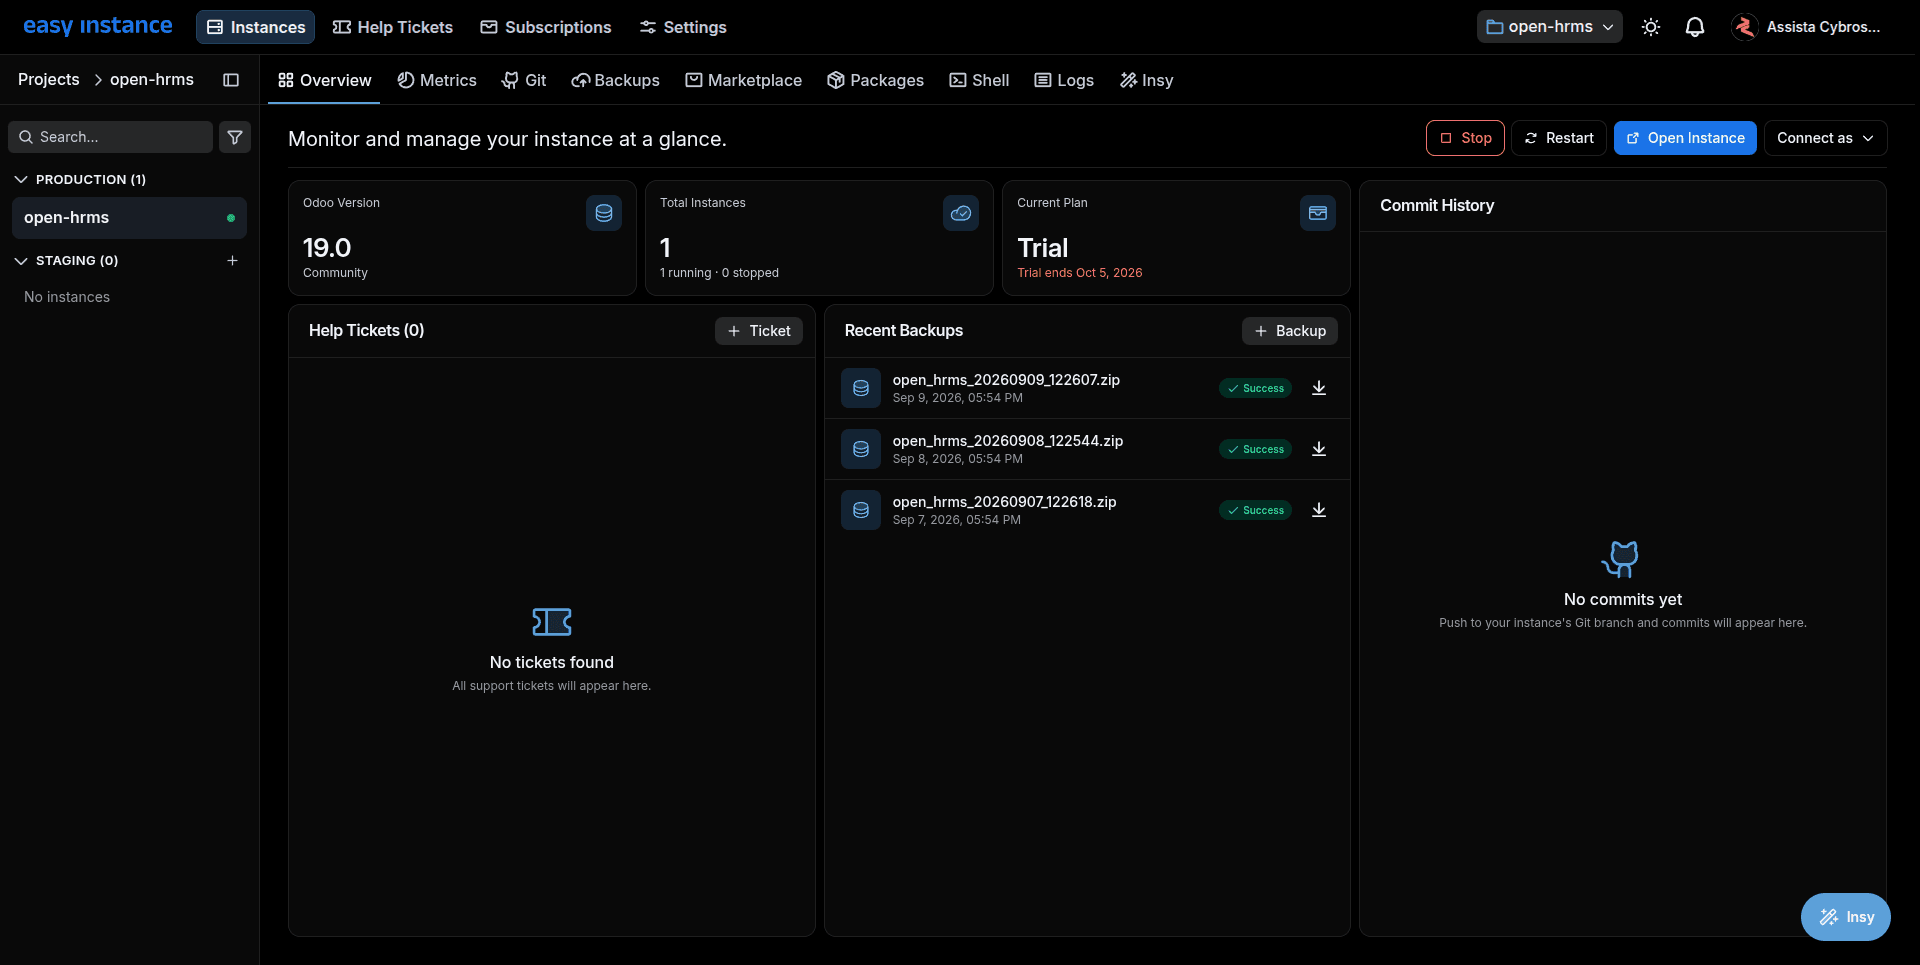This screenshot has height=965, width=1920.
Task: Open the Shell tab
Action: [979, 80]
